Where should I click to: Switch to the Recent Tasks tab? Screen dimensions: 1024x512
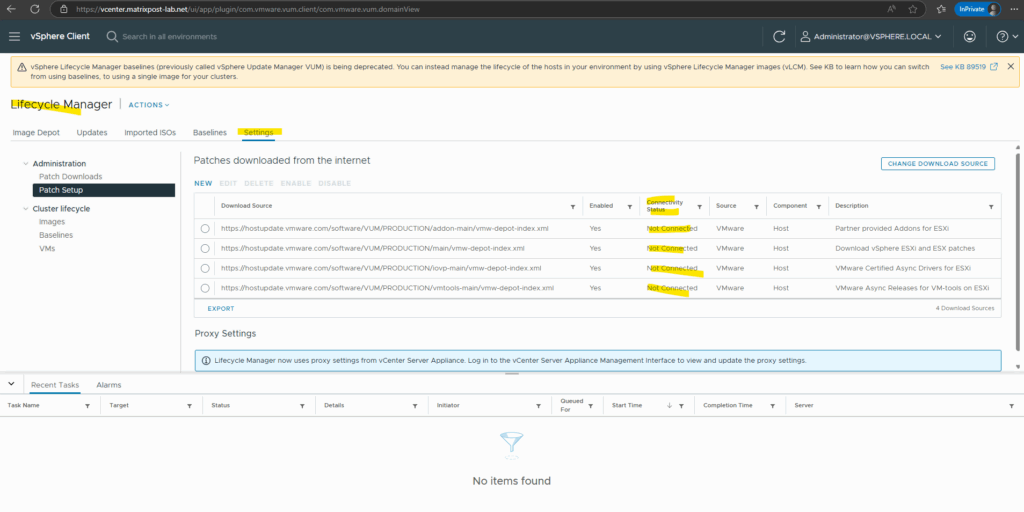(x=55, y=385)
